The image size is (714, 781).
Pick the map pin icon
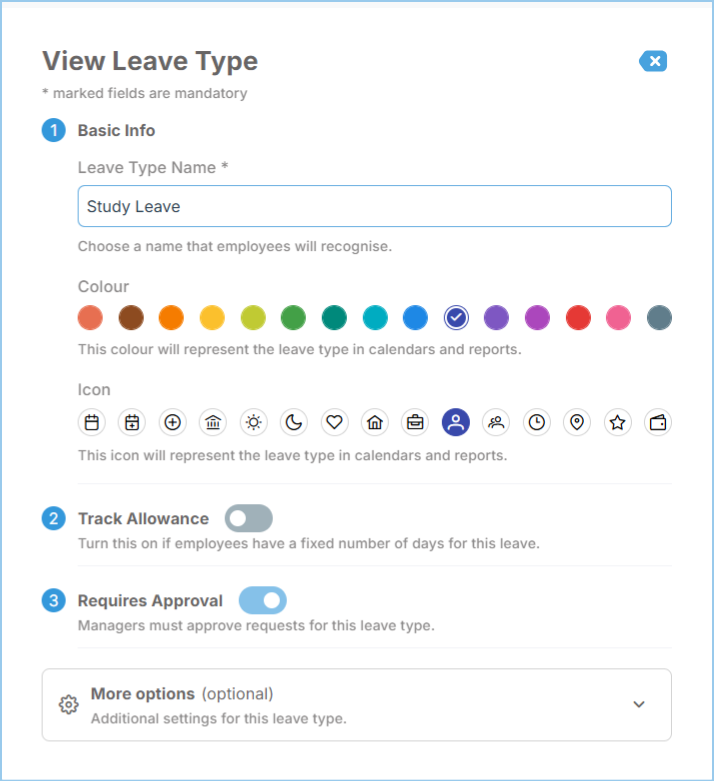577,422
